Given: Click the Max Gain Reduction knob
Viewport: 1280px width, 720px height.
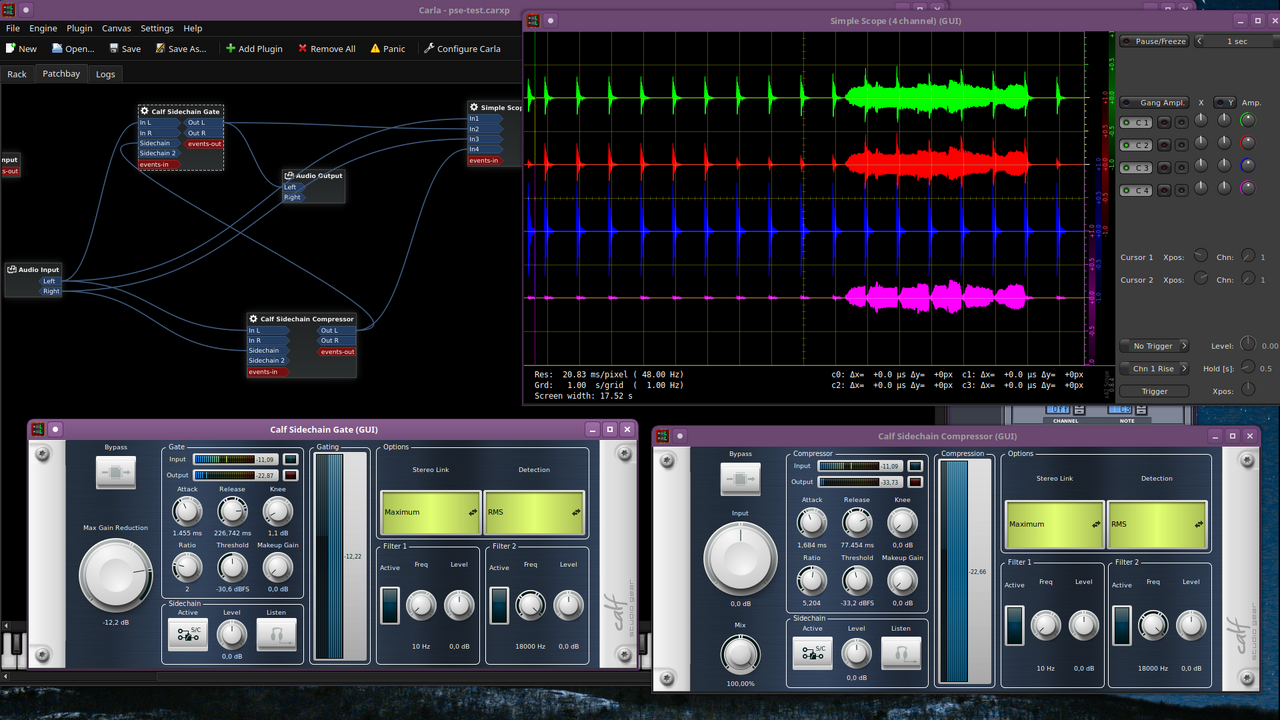Looking at the screenshot, I should point(116,574).
